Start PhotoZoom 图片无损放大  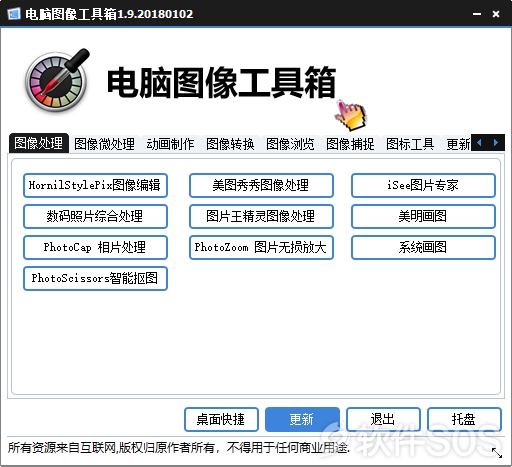[261, 247]
